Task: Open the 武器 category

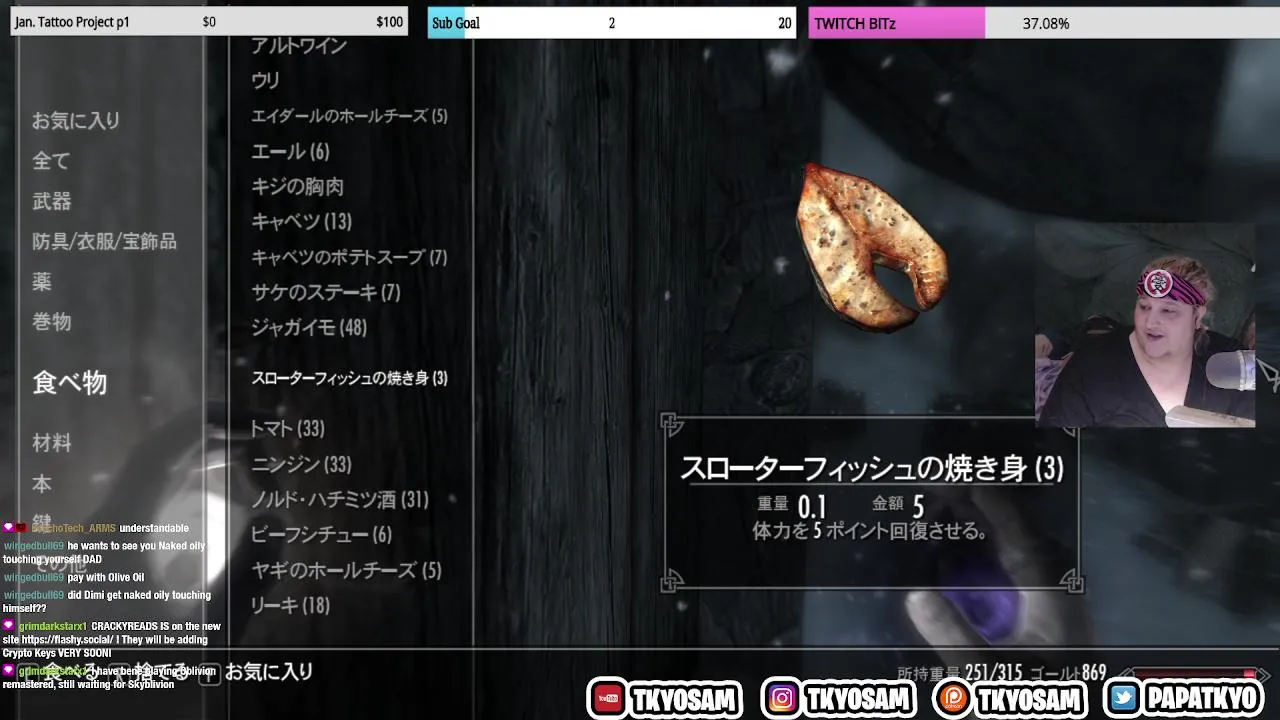Action: [51, 201]
